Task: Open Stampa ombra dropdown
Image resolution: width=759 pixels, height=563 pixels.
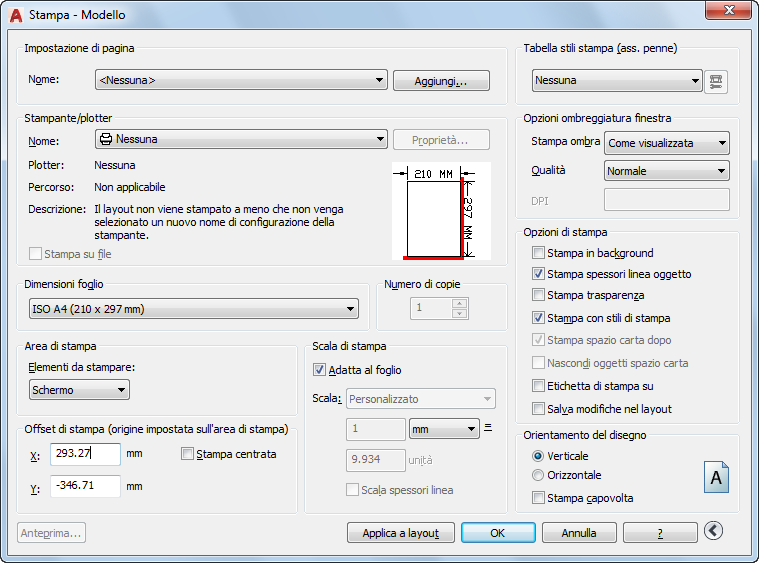Action: click(667, 143)
